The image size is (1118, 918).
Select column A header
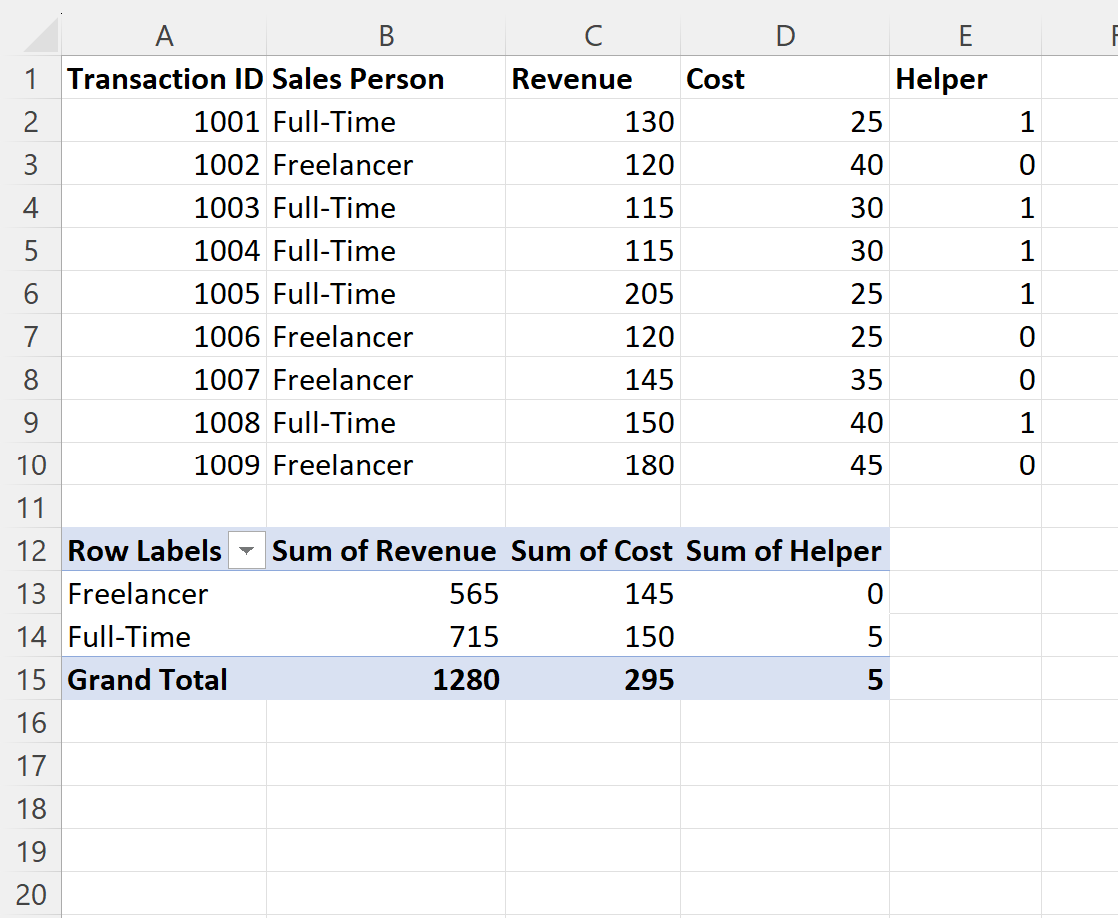point(164,36)
